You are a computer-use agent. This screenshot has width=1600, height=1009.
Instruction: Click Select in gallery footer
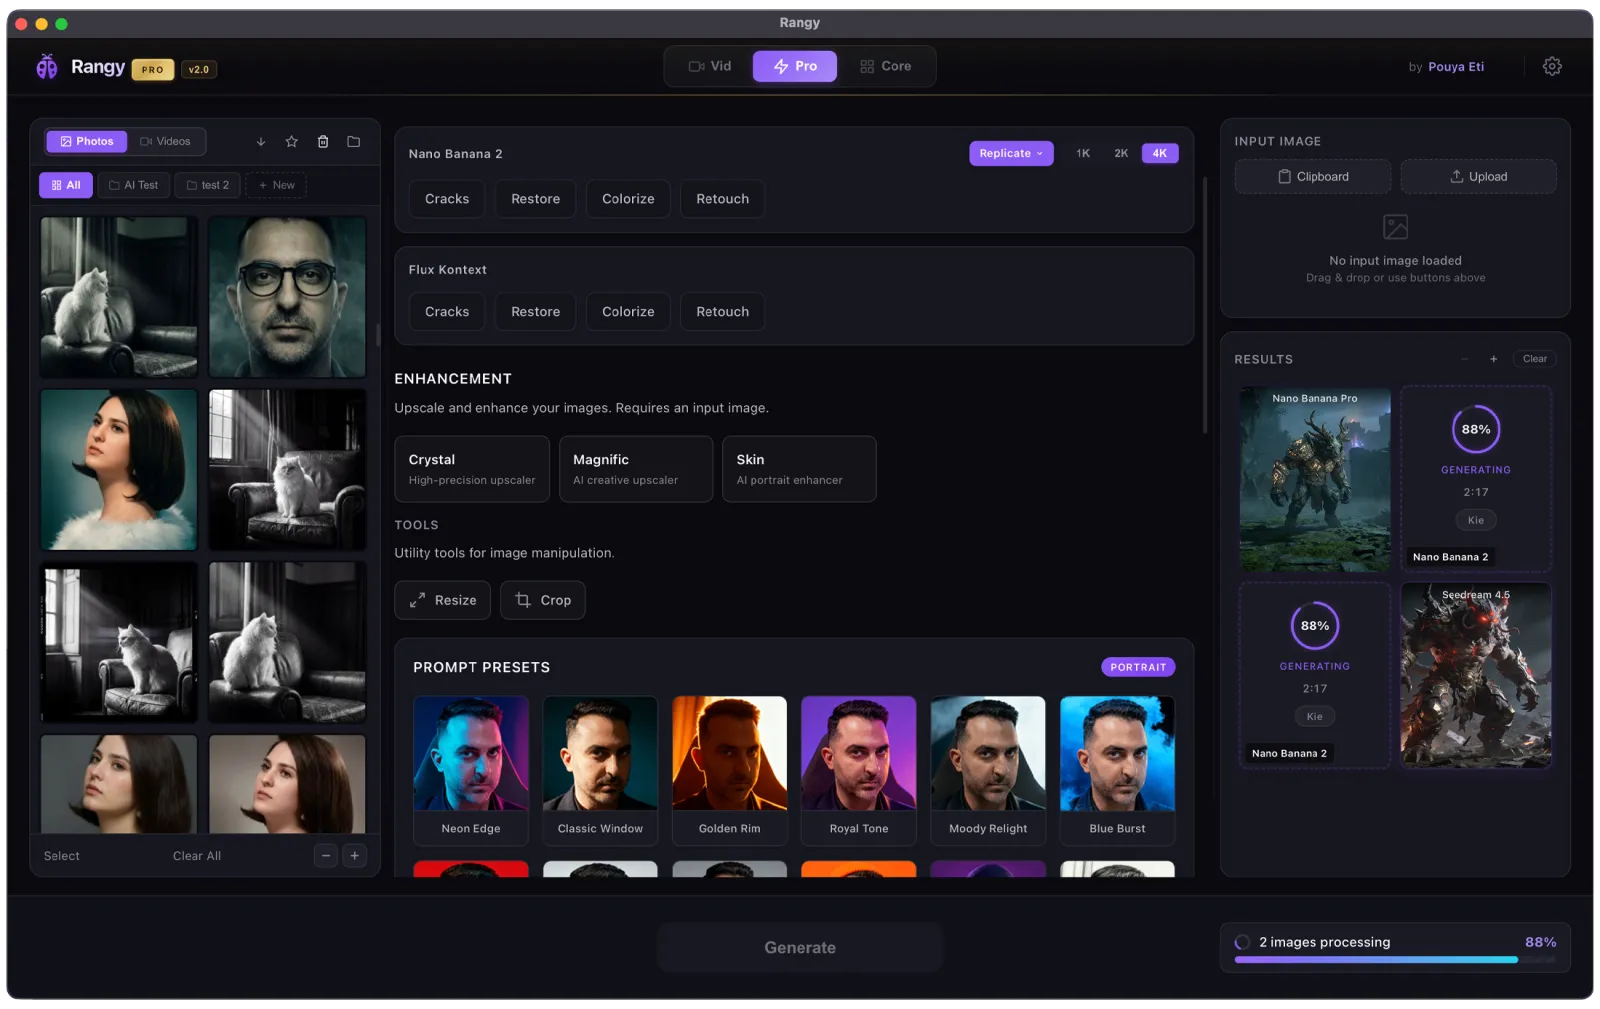point(61,856)
